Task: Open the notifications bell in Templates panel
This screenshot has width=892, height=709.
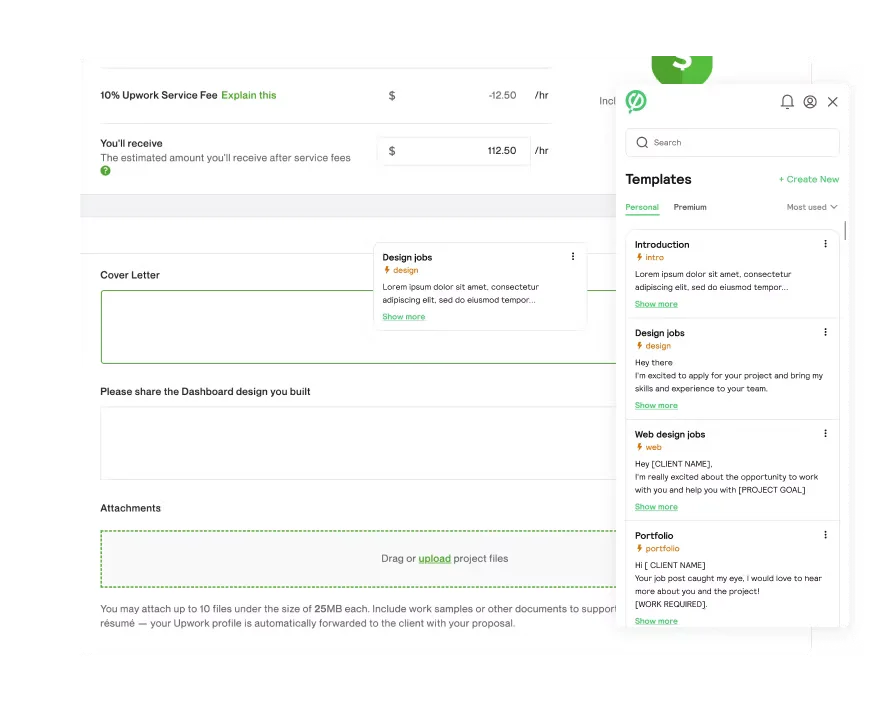Action: coord(787,102)
